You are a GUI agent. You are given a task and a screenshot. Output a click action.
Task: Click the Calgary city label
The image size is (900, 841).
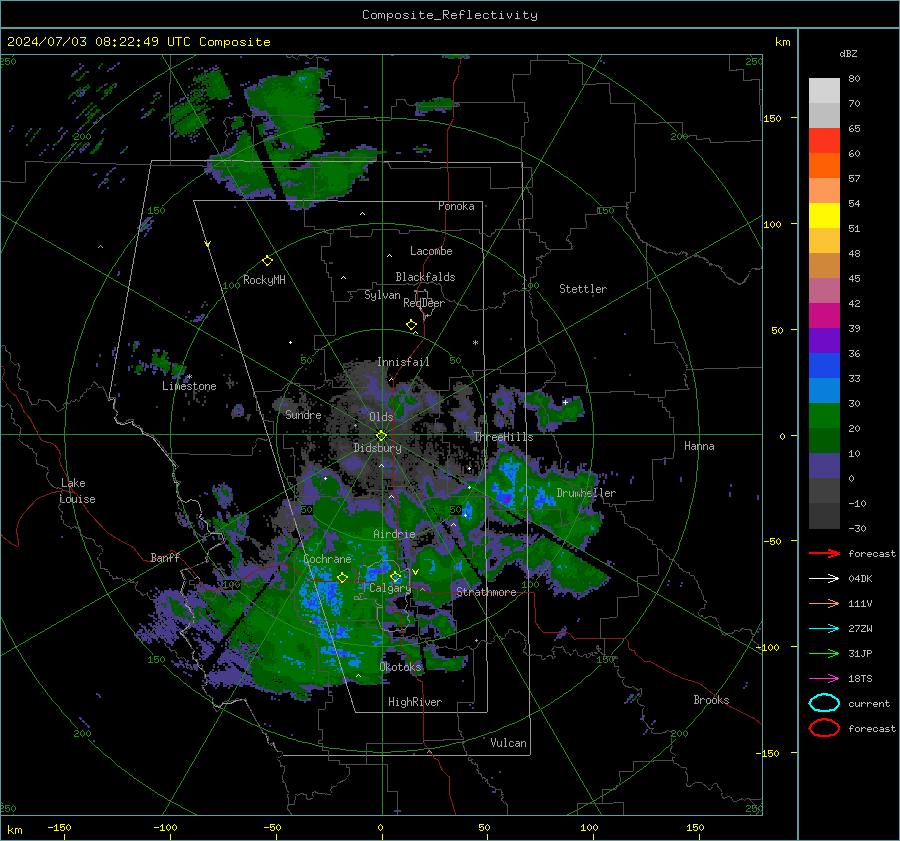tap(390, 588)
